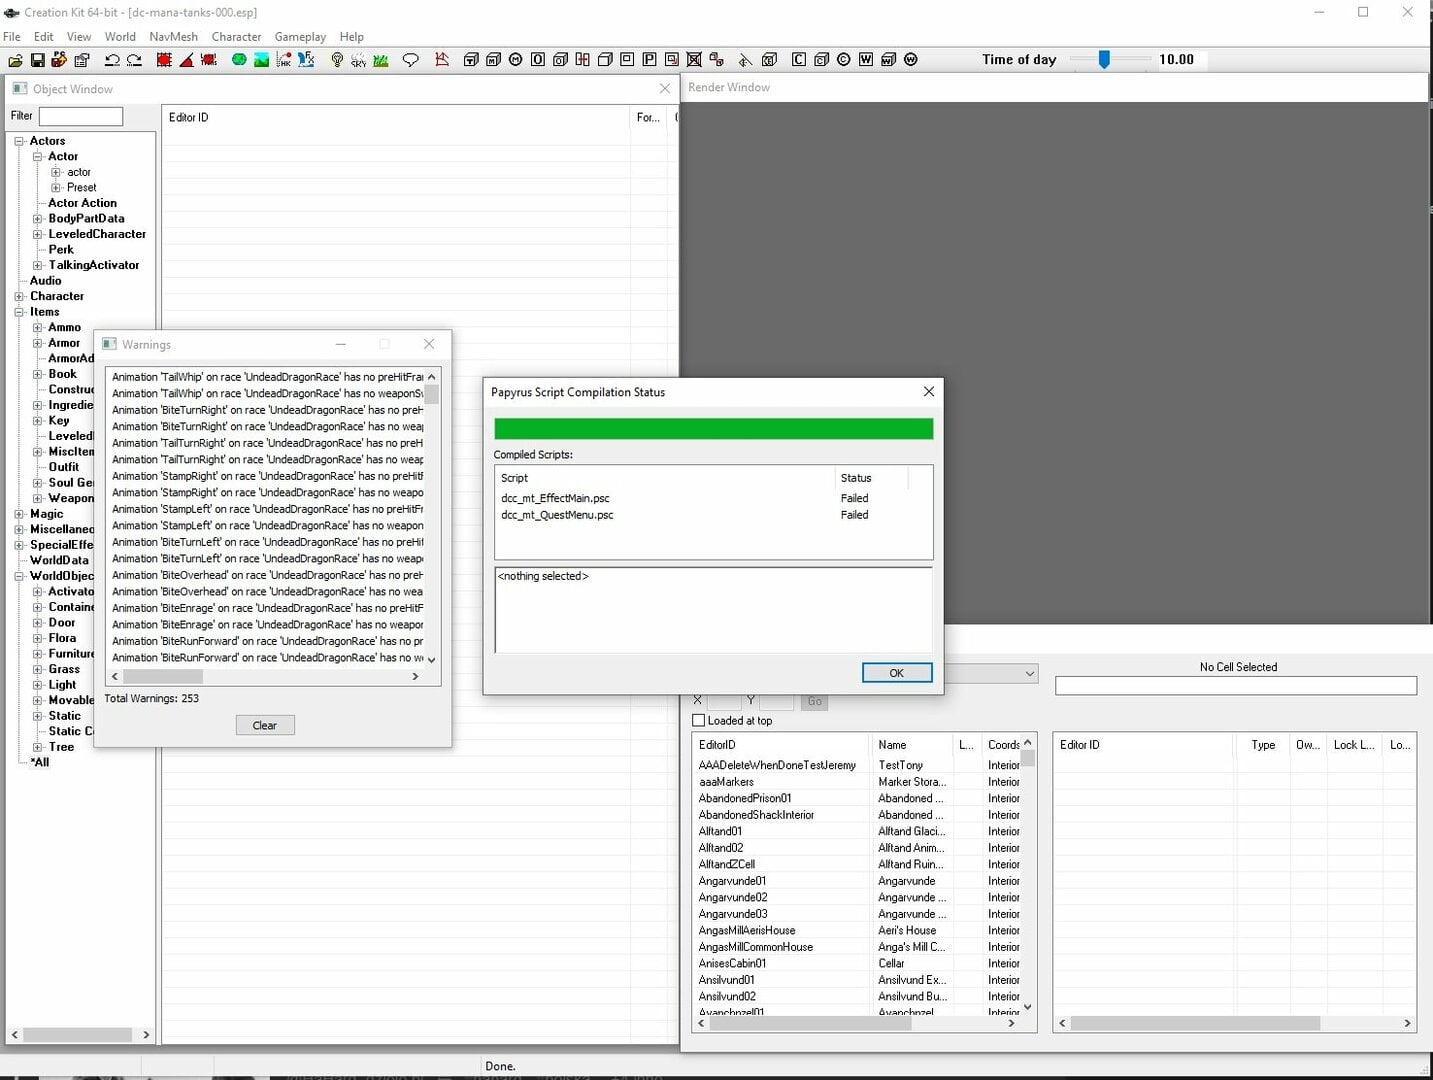Expand the Door node under WorldObjects
Screen dimensions: 1433x1080
pyautogui.click(x=38, y=623)
